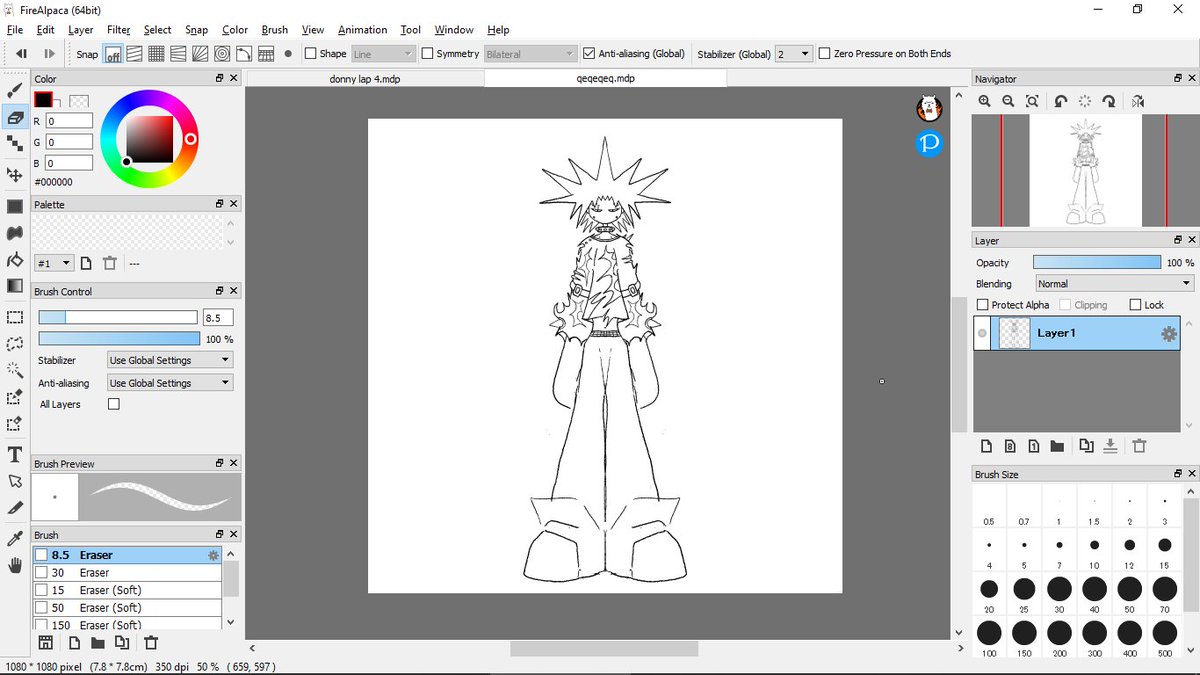
Task: Rotate canvas right in Navigator
Action: pyautogui.click(x=1109, y=101)
